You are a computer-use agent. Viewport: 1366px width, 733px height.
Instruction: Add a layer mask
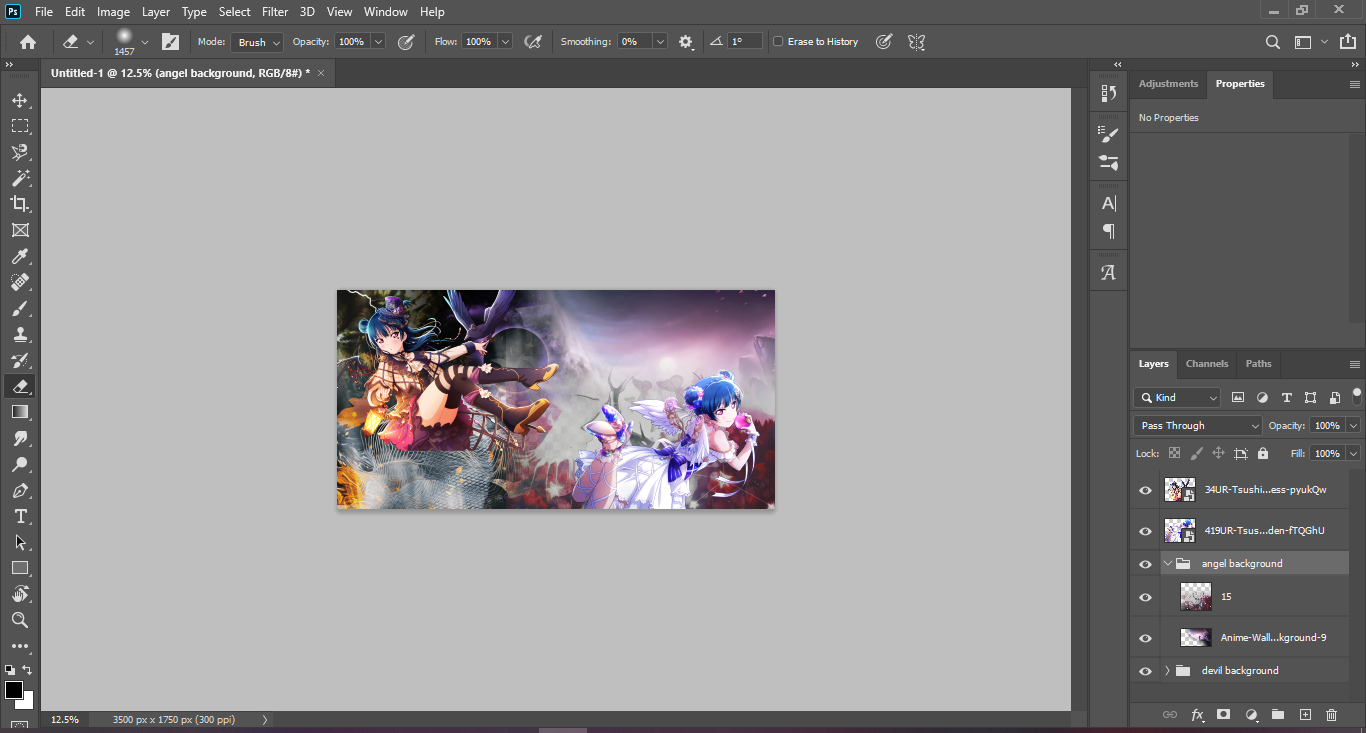point(1223,715)
